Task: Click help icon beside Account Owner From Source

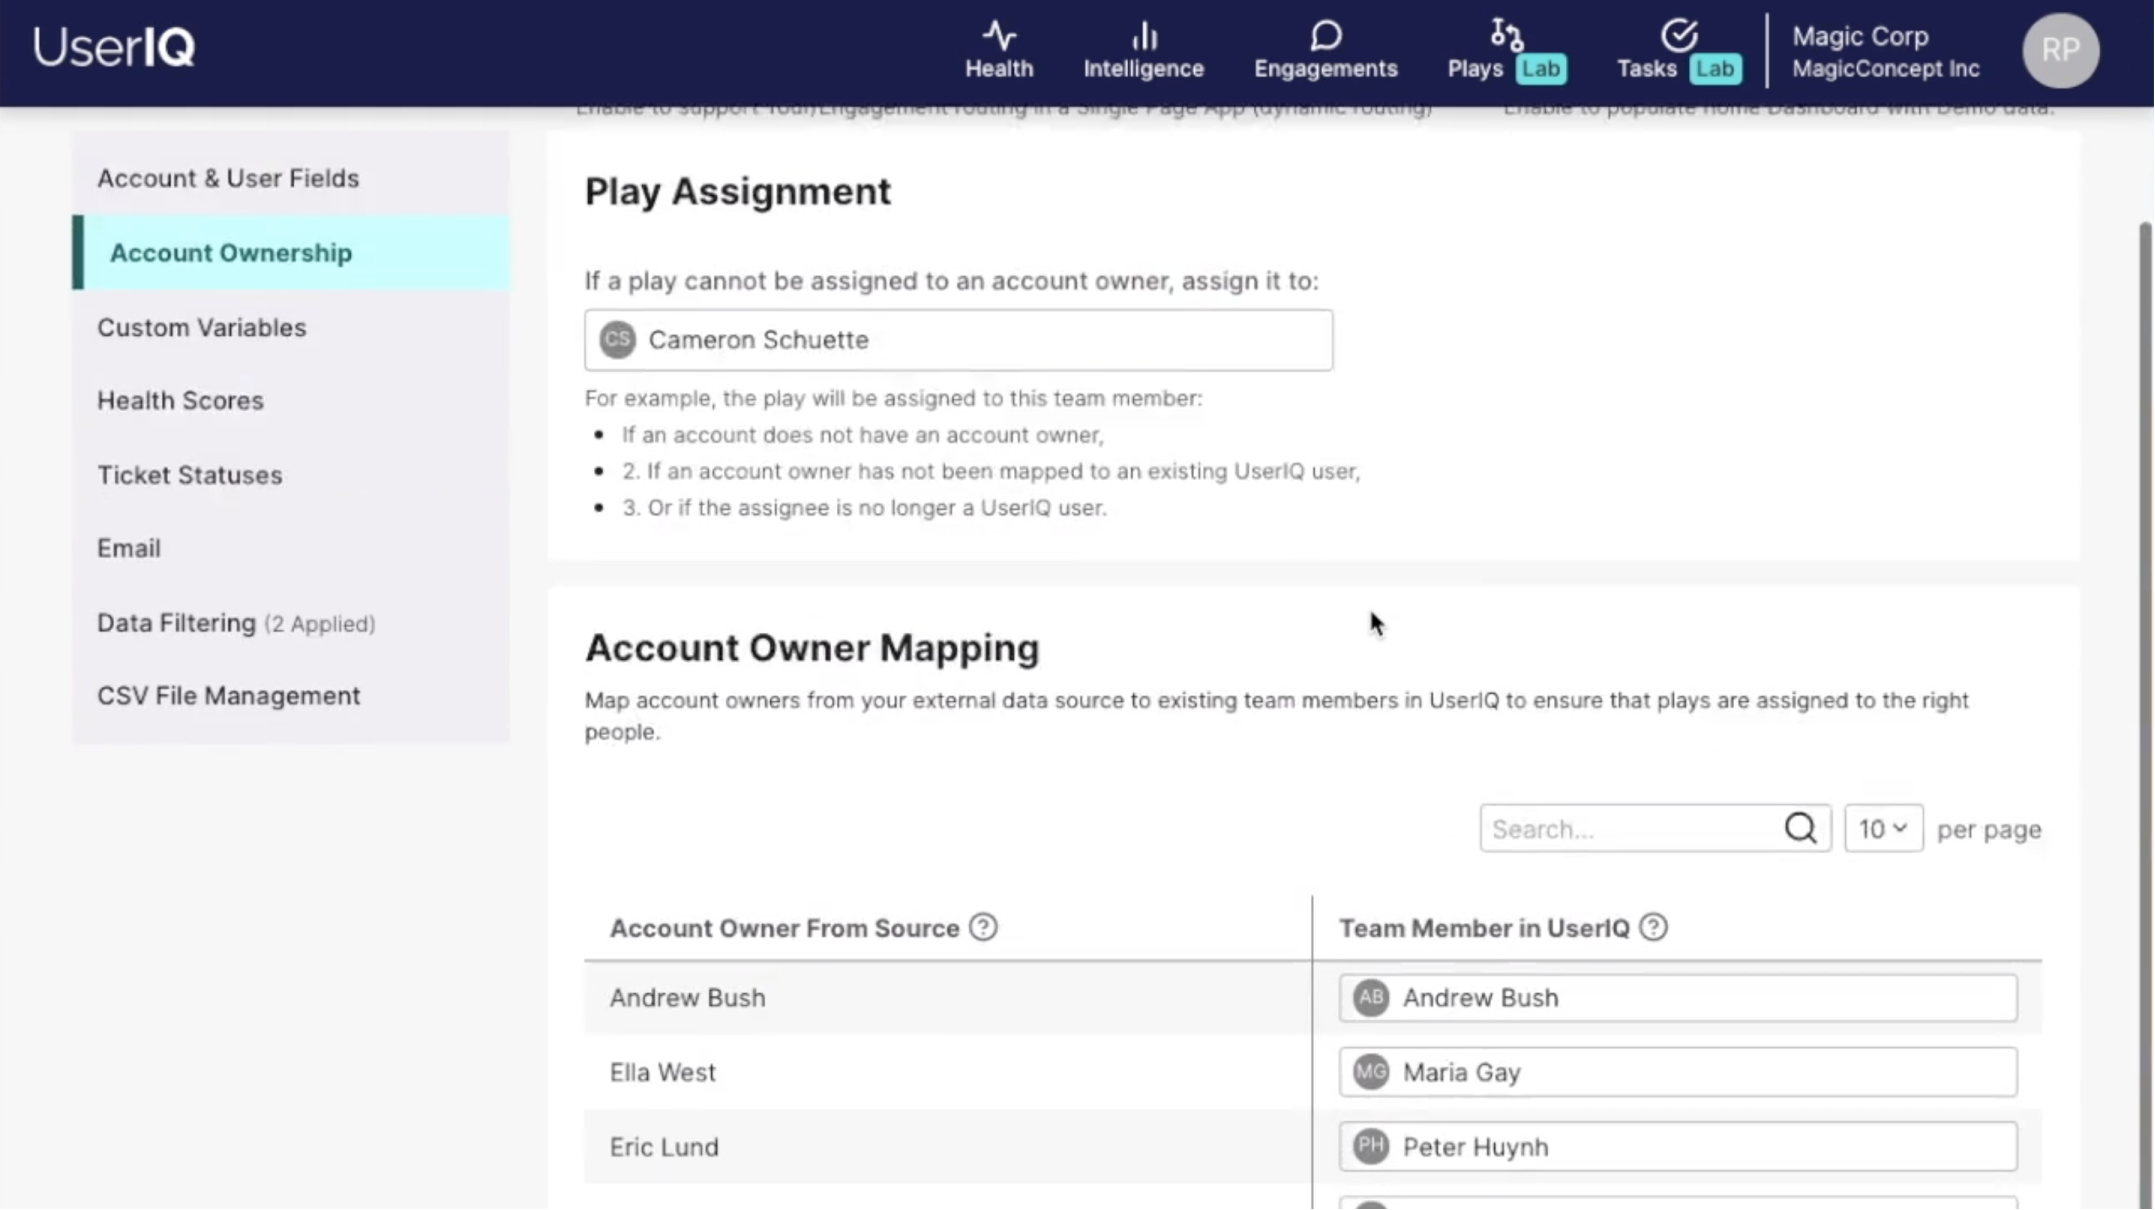Action: tap(983, 927)
